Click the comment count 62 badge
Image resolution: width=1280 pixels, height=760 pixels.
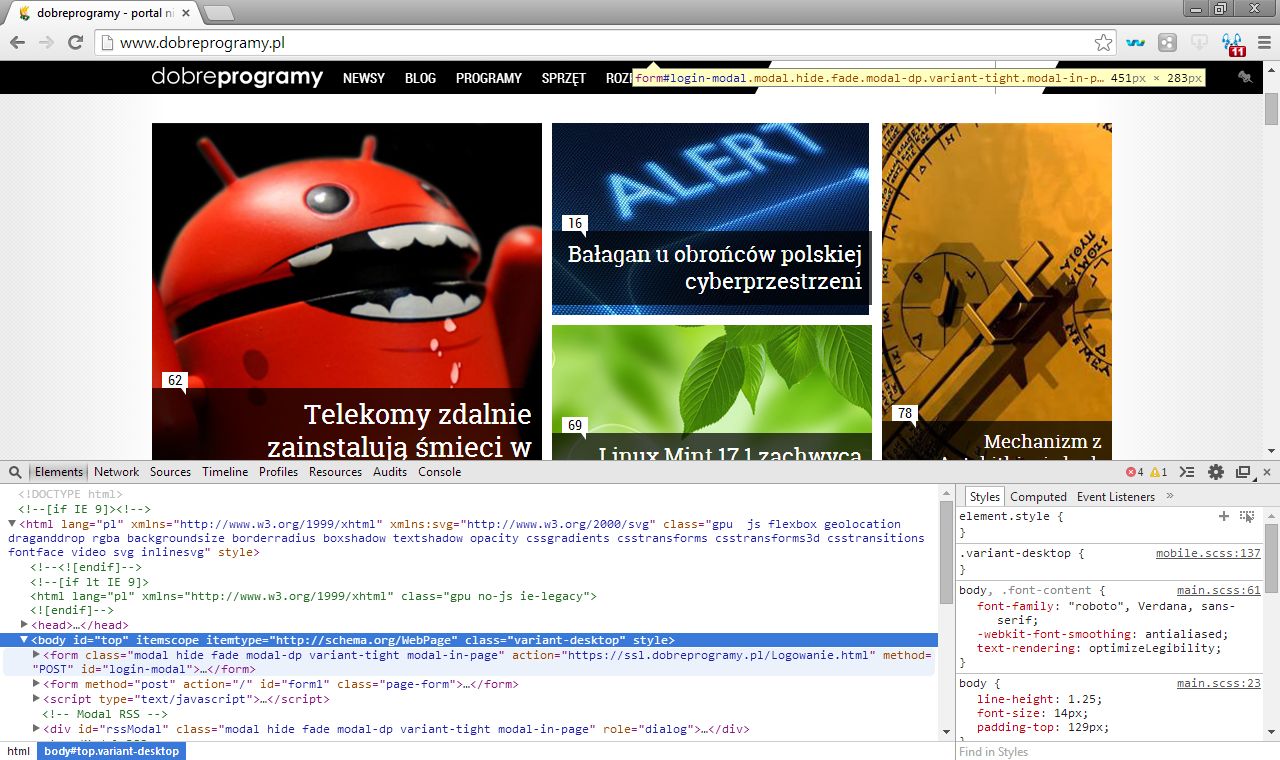click(175, 380)
